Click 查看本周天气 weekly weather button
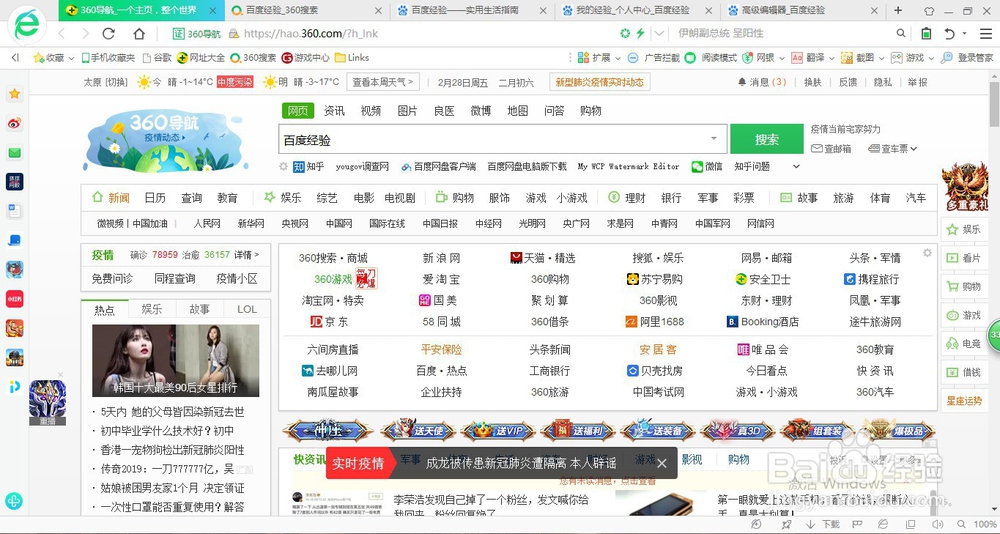The height and width of the screenshot is (534, 1000). tap(383, 82)
